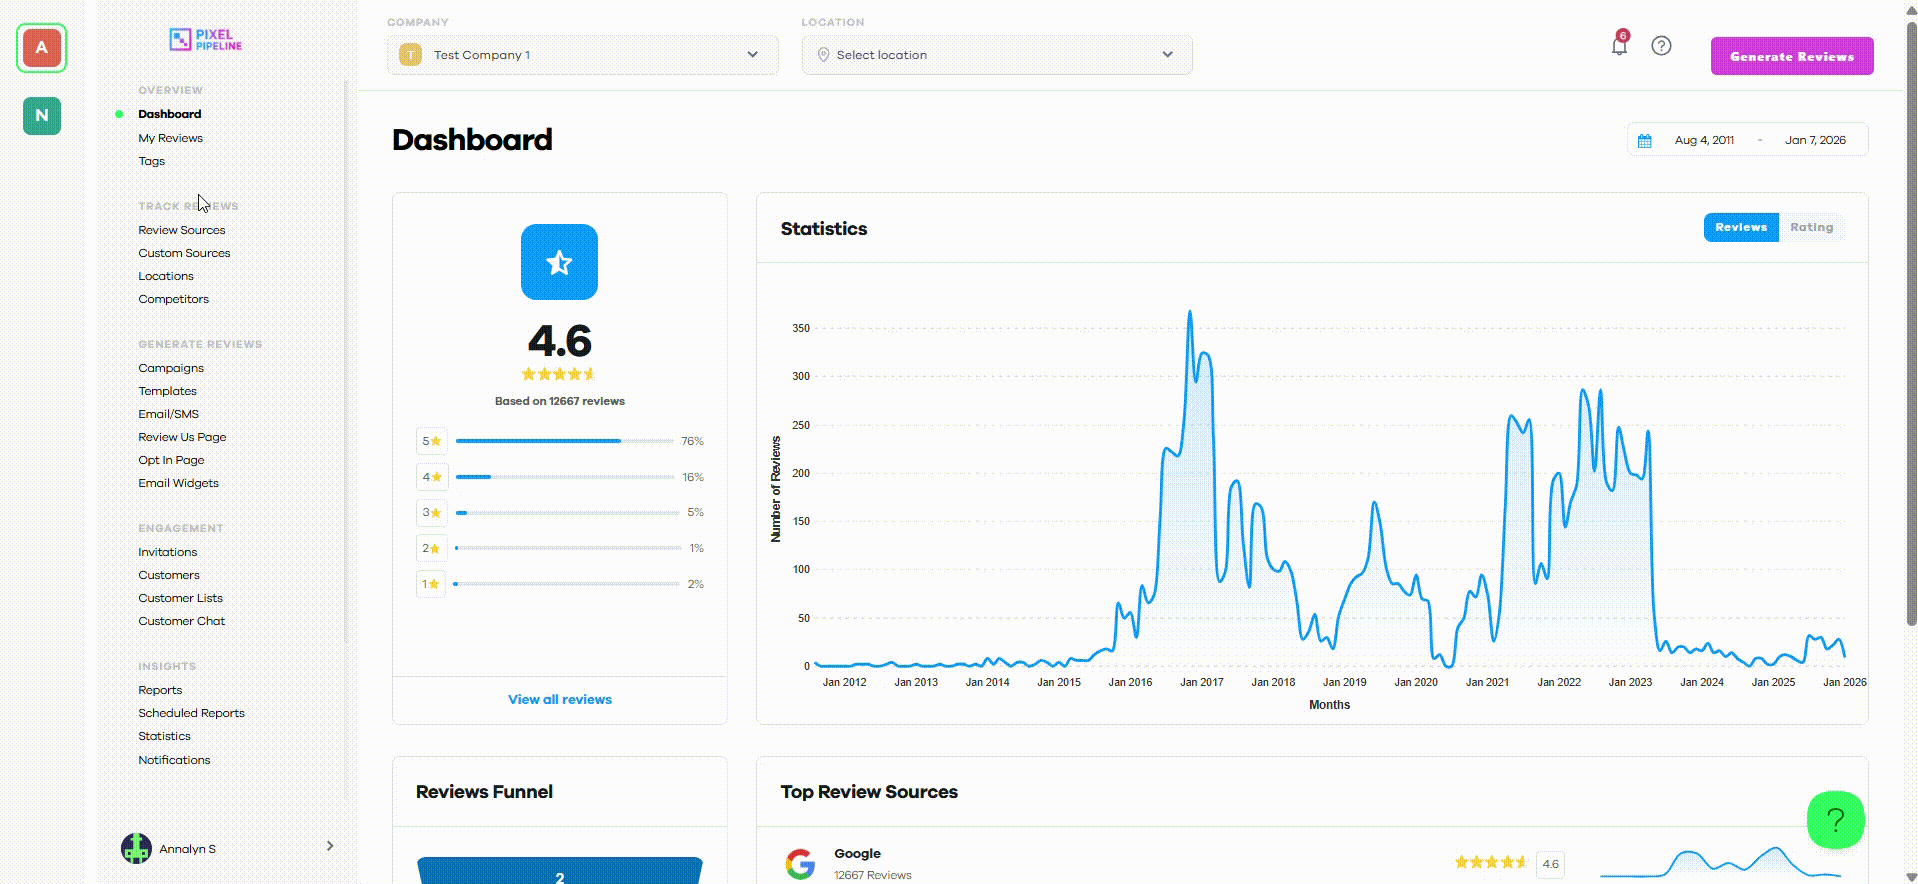The height and width of the screenshot is (884, 1918).
Task: Select the Reviews toggle in Statistics
Action: coord(1741,227)
